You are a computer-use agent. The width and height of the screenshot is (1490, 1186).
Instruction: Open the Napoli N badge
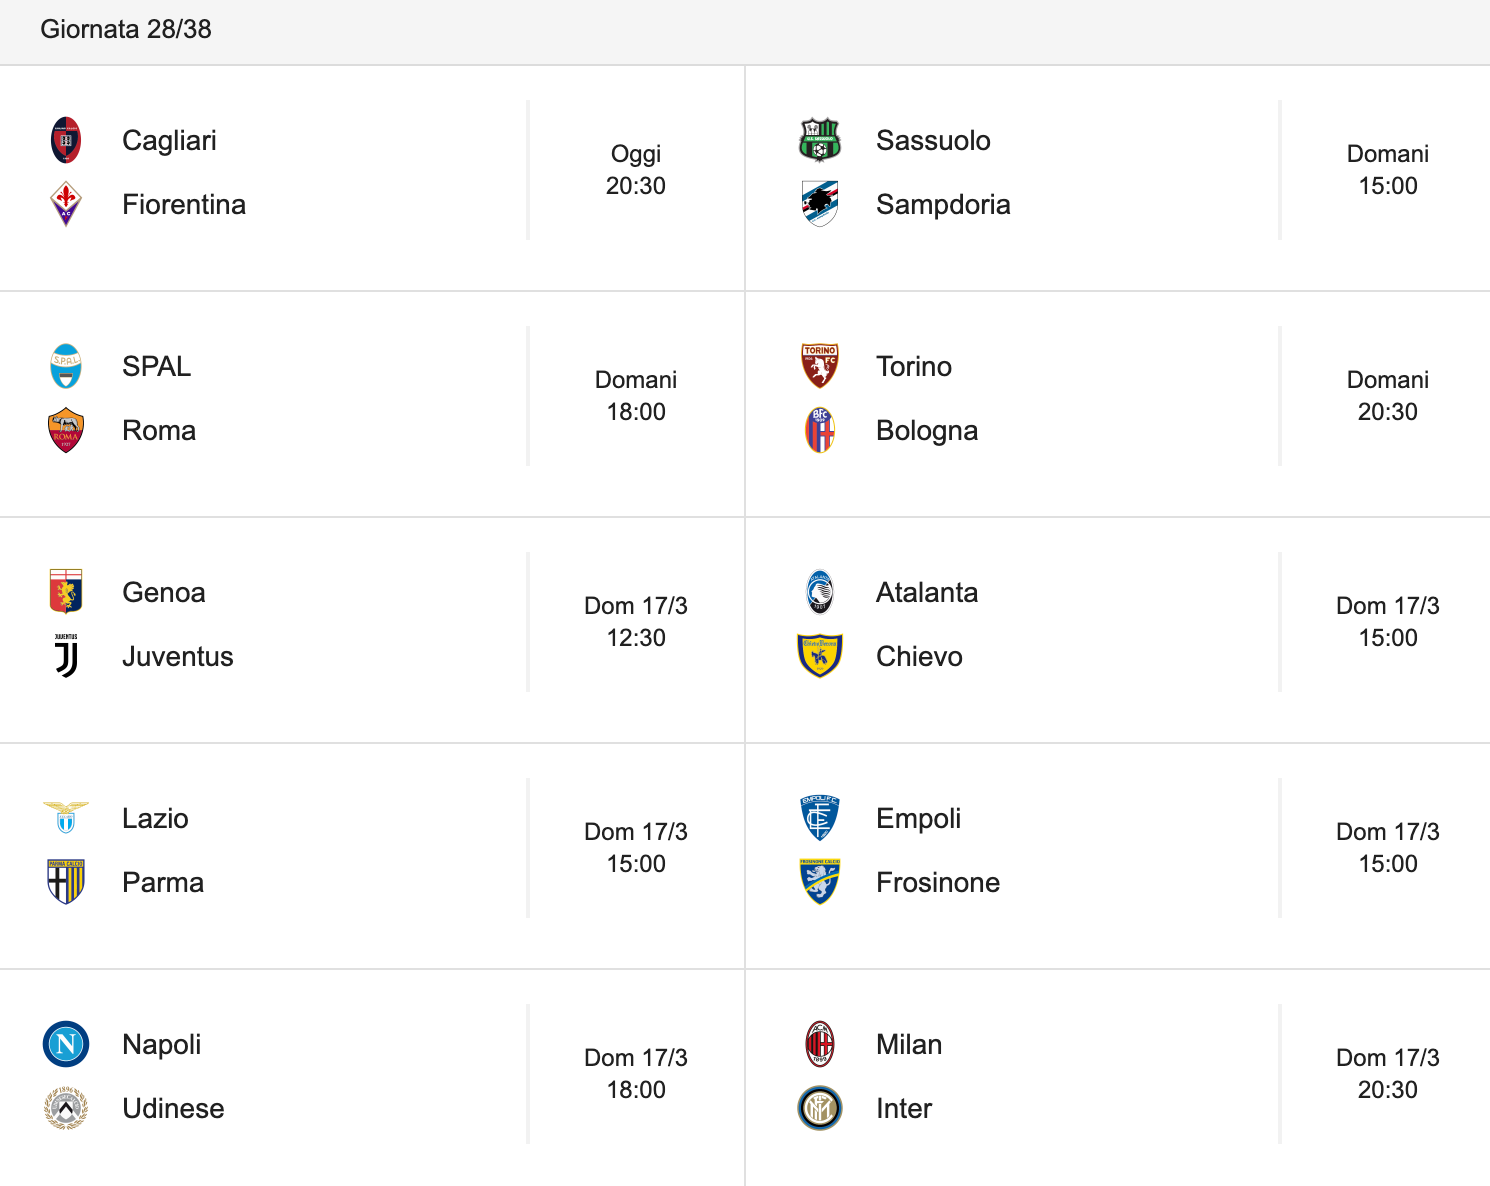(x=66, y=1044)
